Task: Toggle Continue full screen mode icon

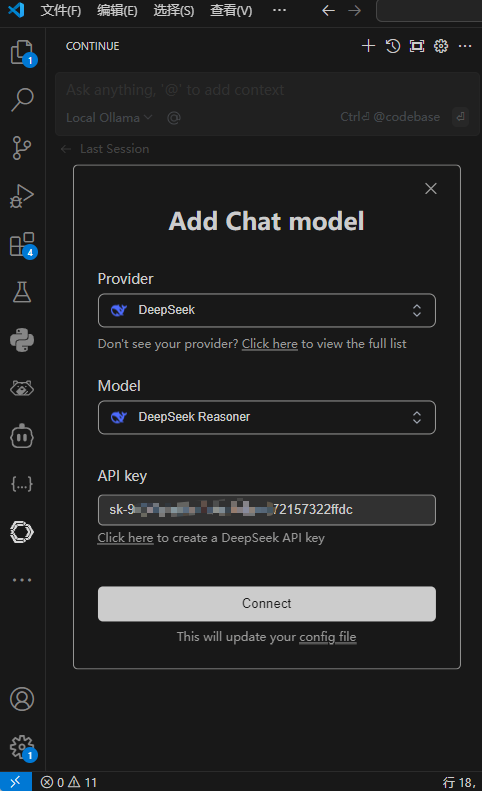Action: 417,46
